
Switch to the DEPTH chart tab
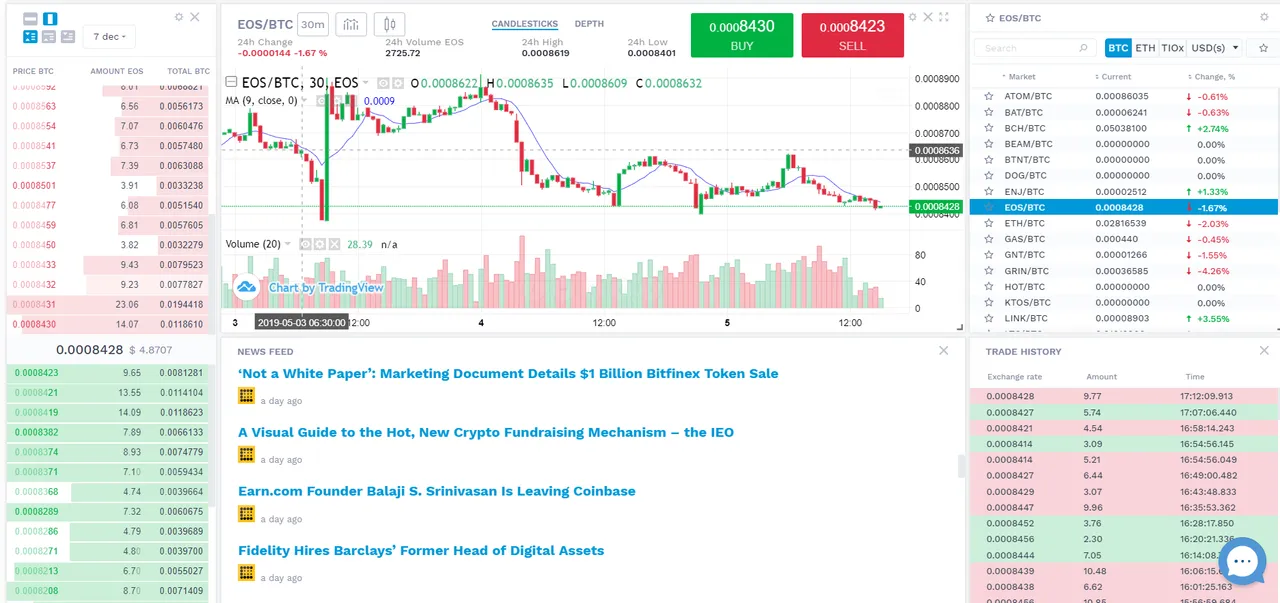pos(589,24)
